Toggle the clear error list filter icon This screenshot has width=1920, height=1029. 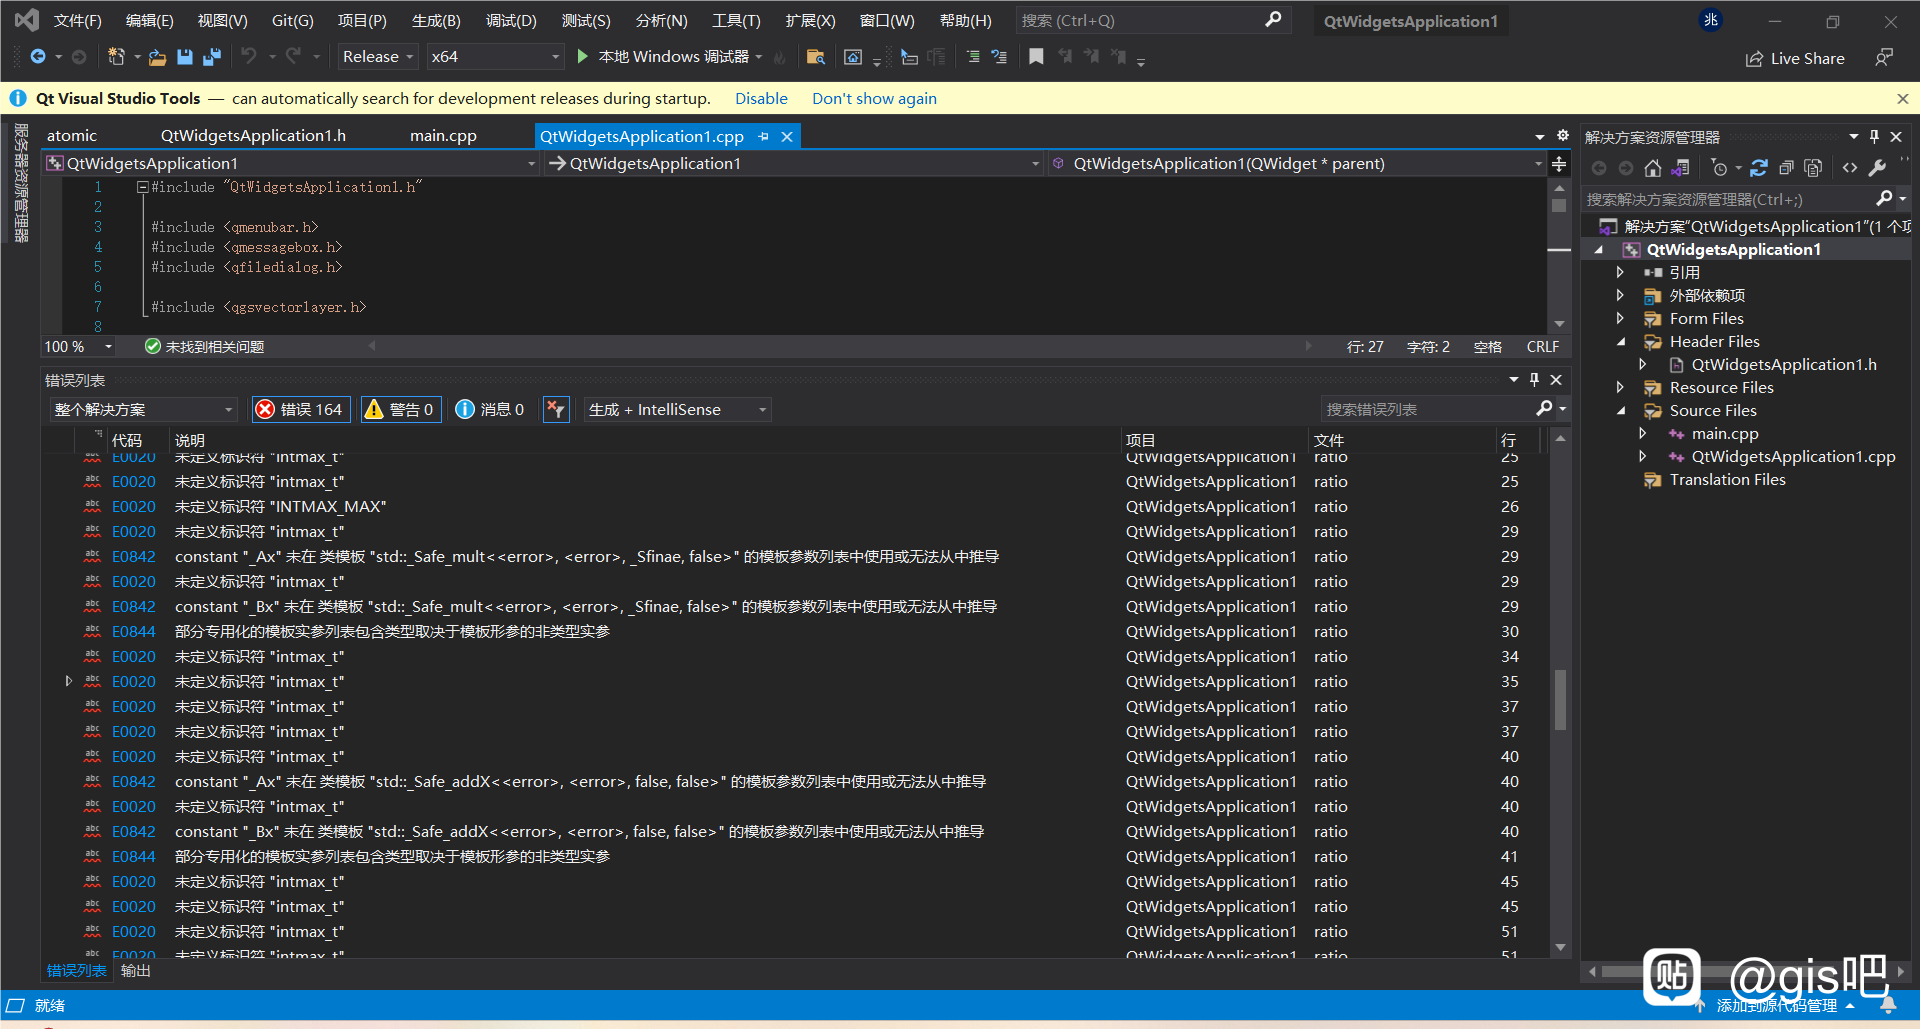pyautogui.click(x=557, y=409)
